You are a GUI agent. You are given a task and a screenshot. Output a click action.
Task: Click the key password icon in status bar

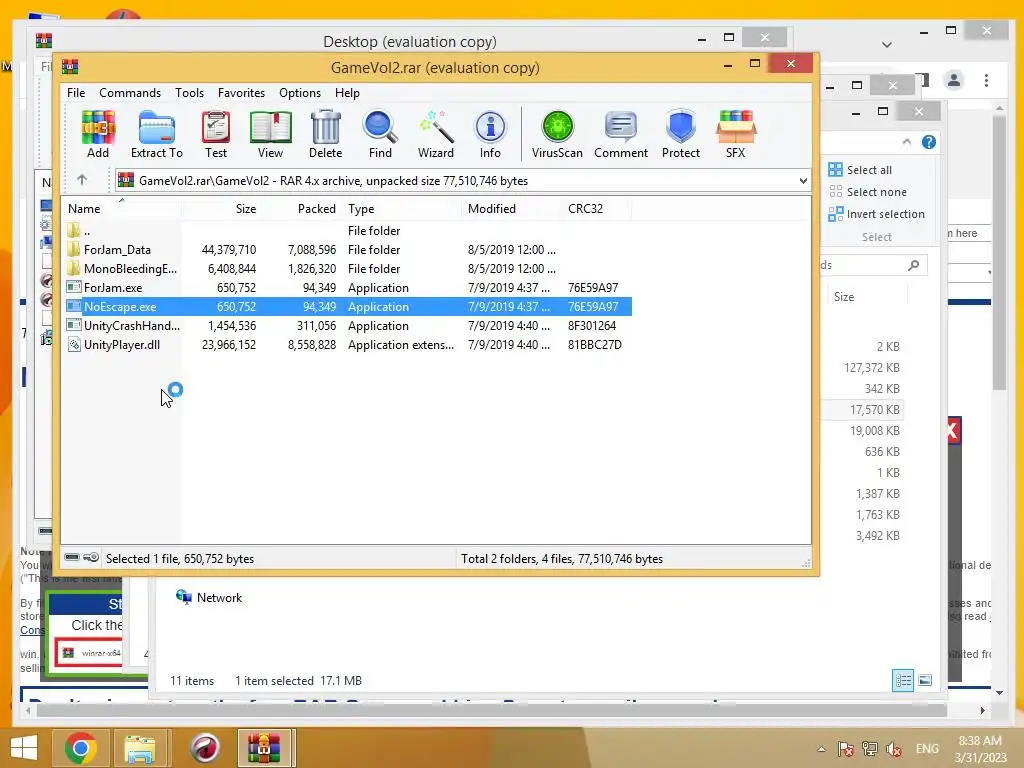tap(91, 558)
